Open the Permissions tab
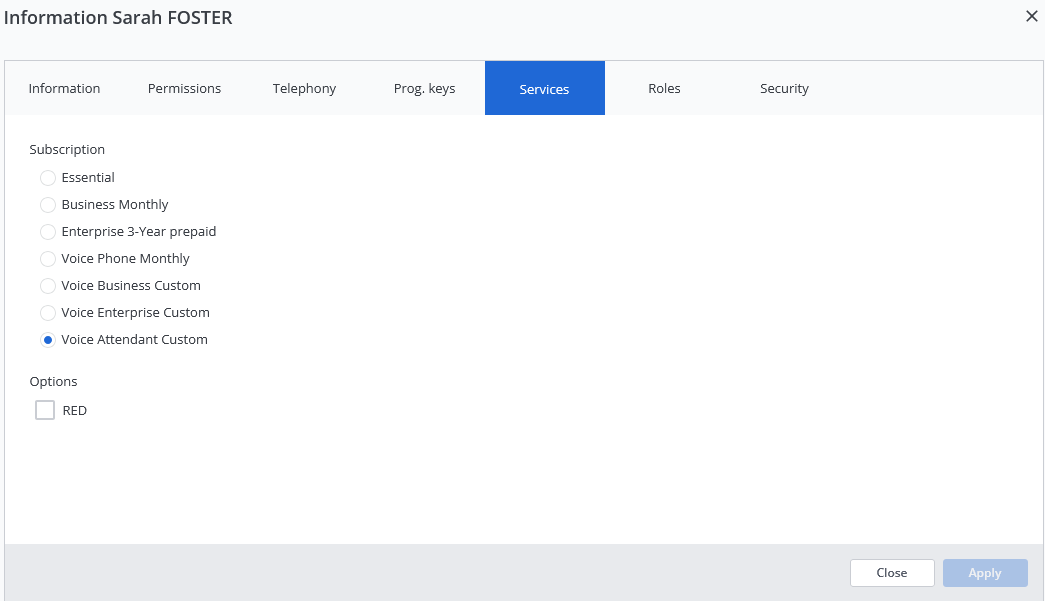 [184, 88]
